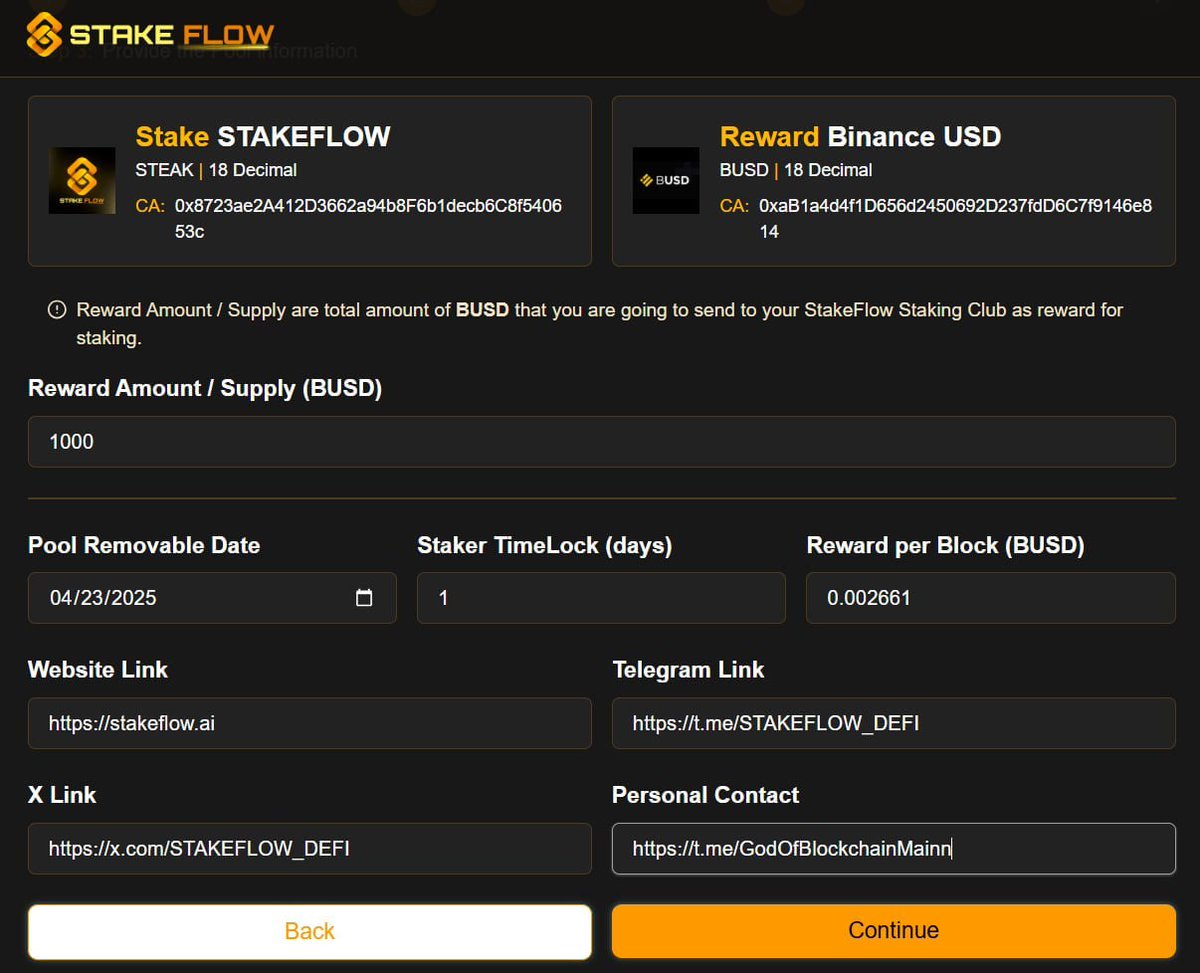Go back with the Back button
The width and height of the screenshot is (1200, 973).
point(310,931)
